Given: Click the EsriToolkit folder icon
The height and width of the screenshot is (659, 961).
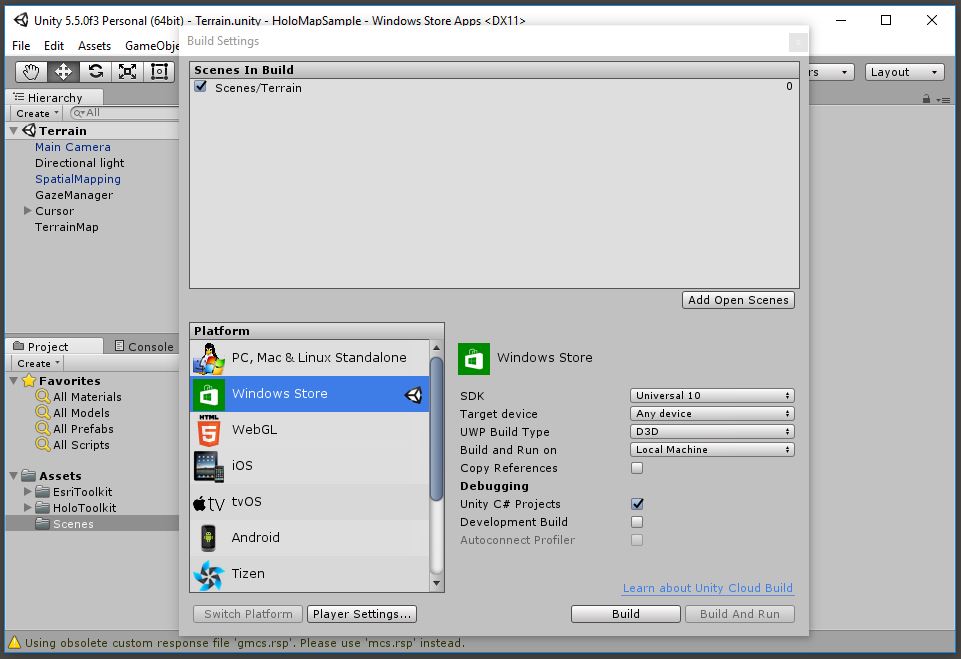Looking at the screenshot, I should pos(42,492).
